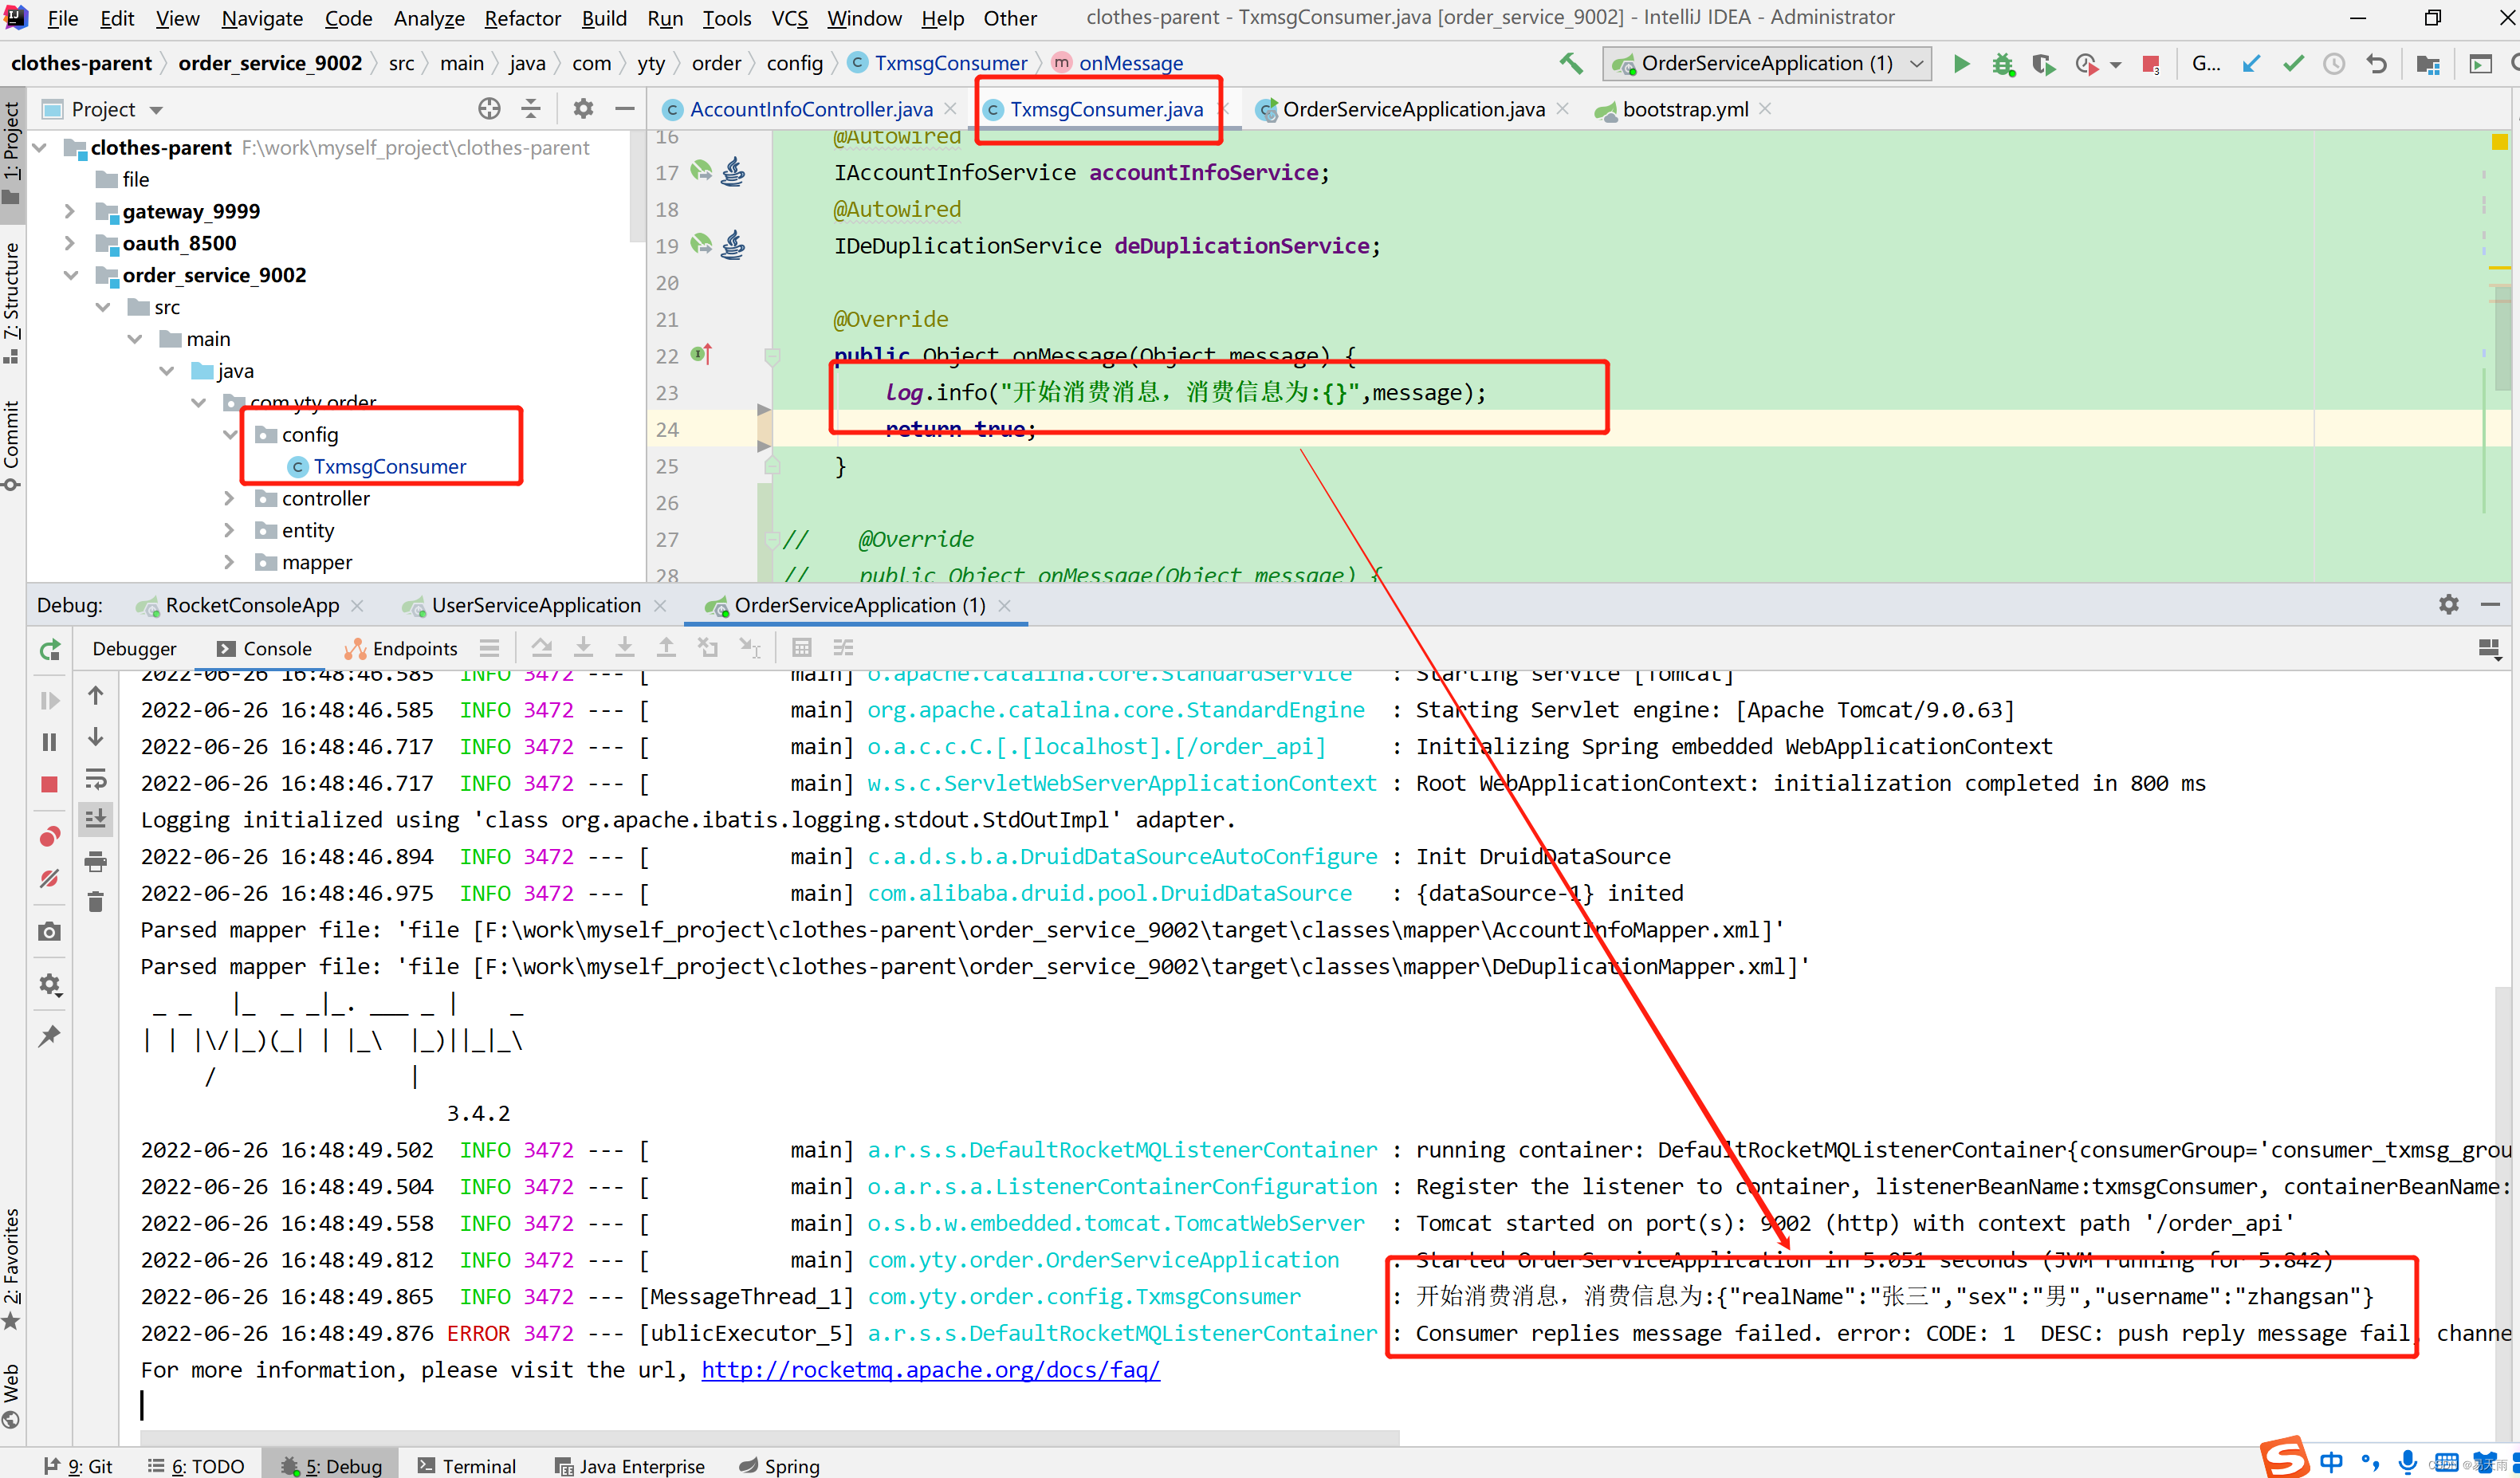Click the thread dump camera icon
This screenshot has height=1478, width=2520.
[49, 932]
